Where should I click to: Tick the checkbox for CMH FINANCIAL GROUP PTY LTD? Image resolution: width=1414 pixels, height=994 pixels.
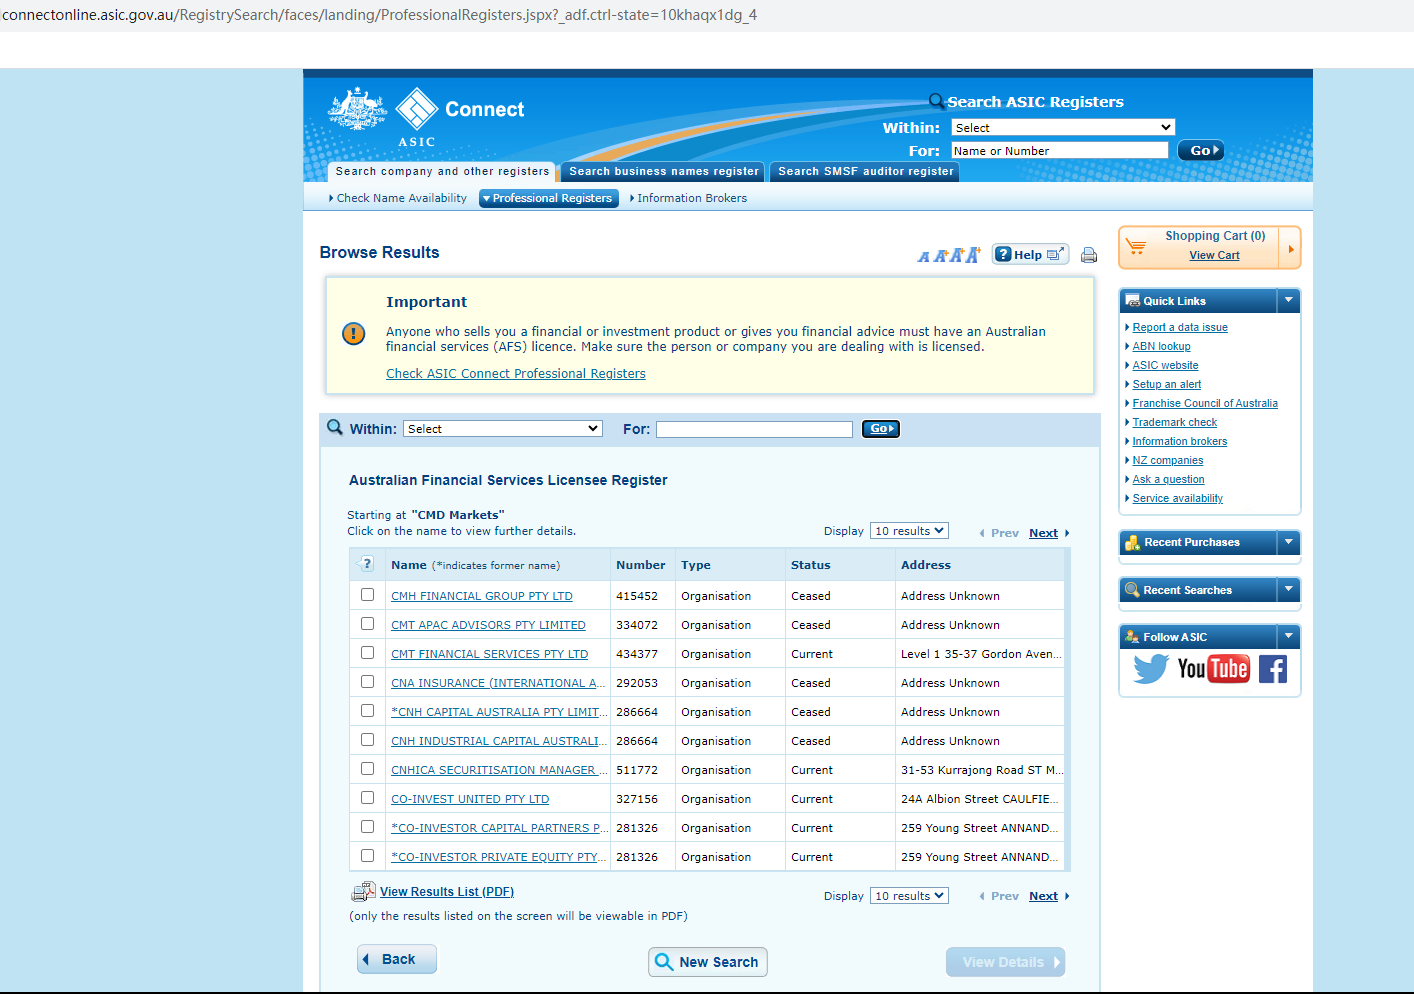tap(367, 595)
